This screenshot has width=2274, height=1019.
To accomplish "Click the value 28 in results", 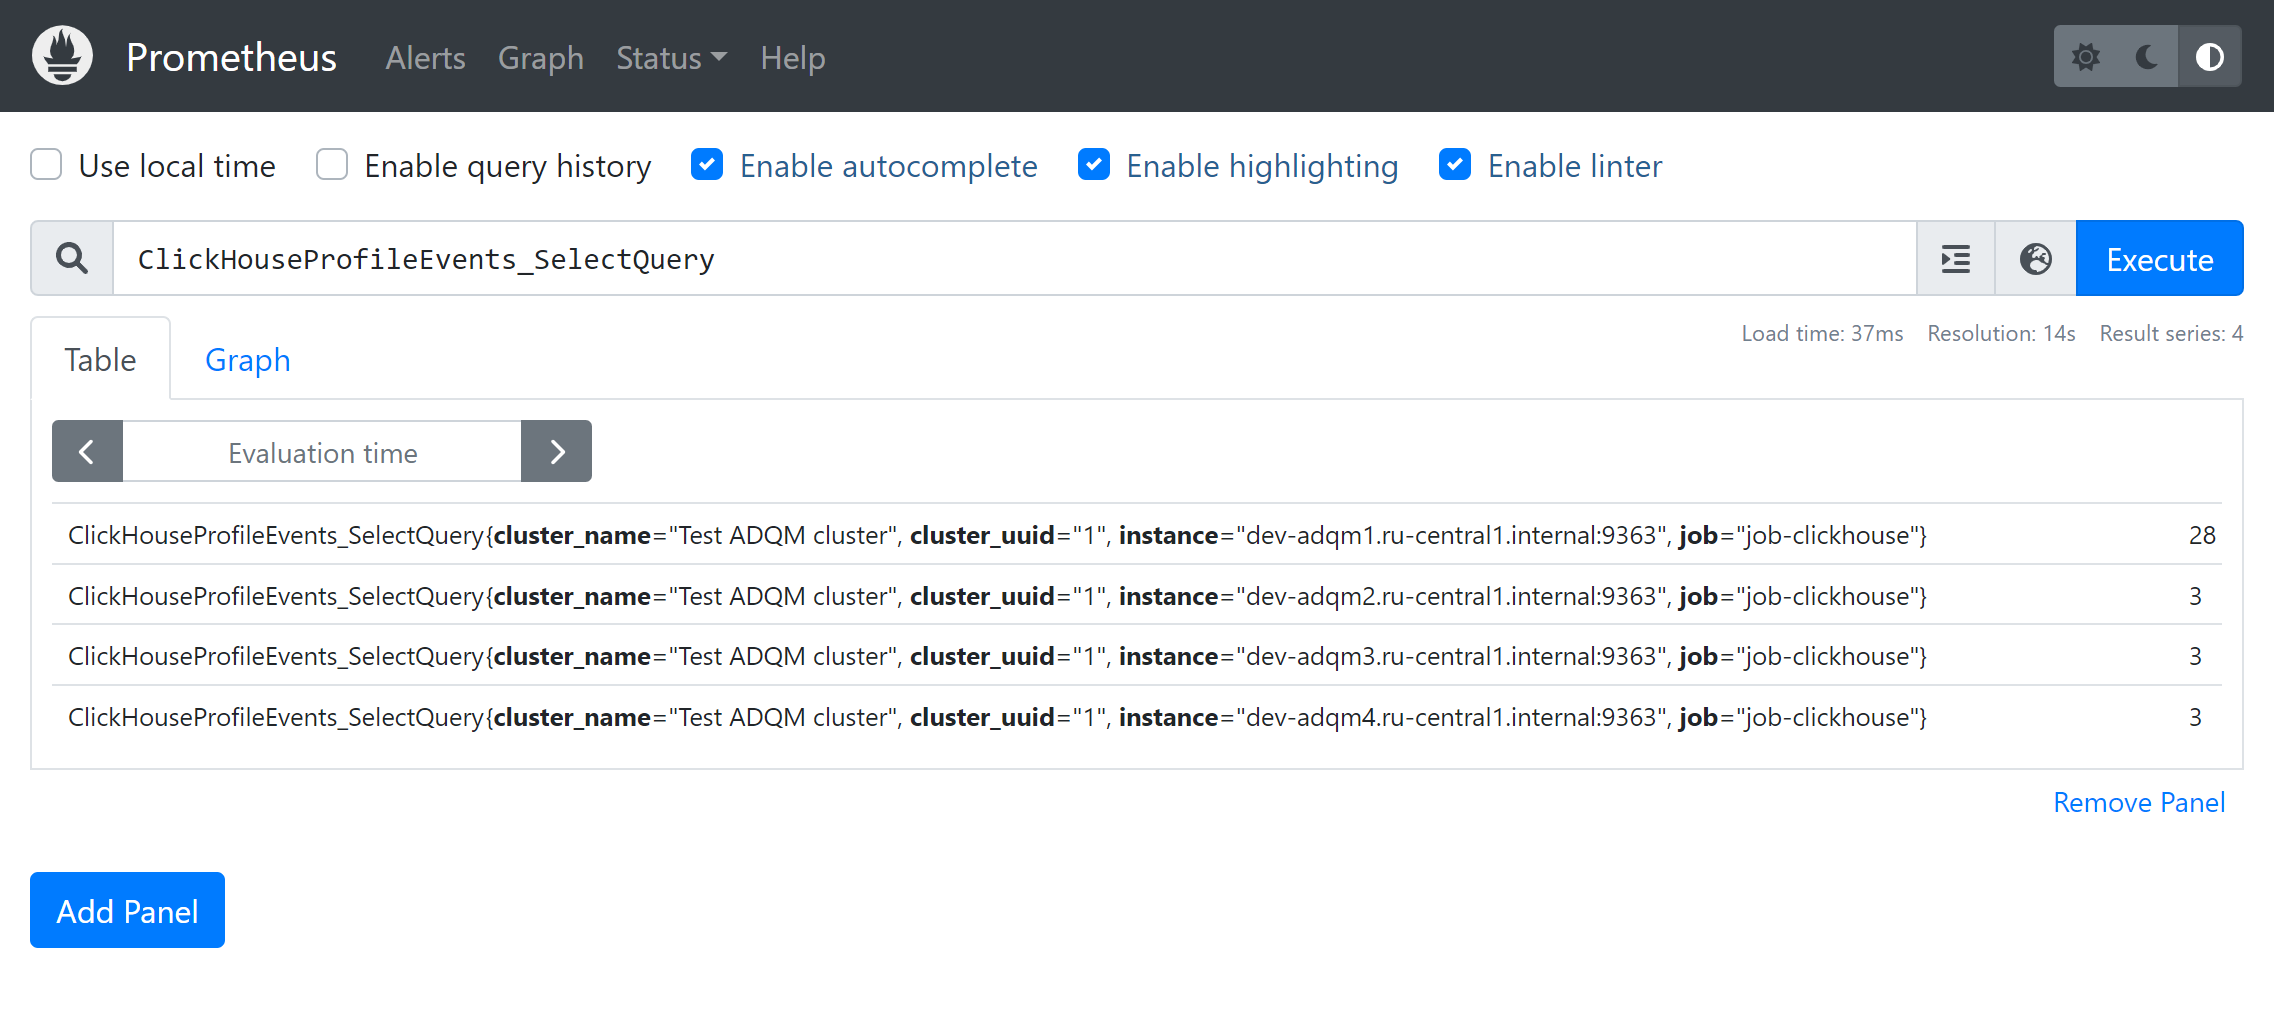I will click(x=2202, y=536).
